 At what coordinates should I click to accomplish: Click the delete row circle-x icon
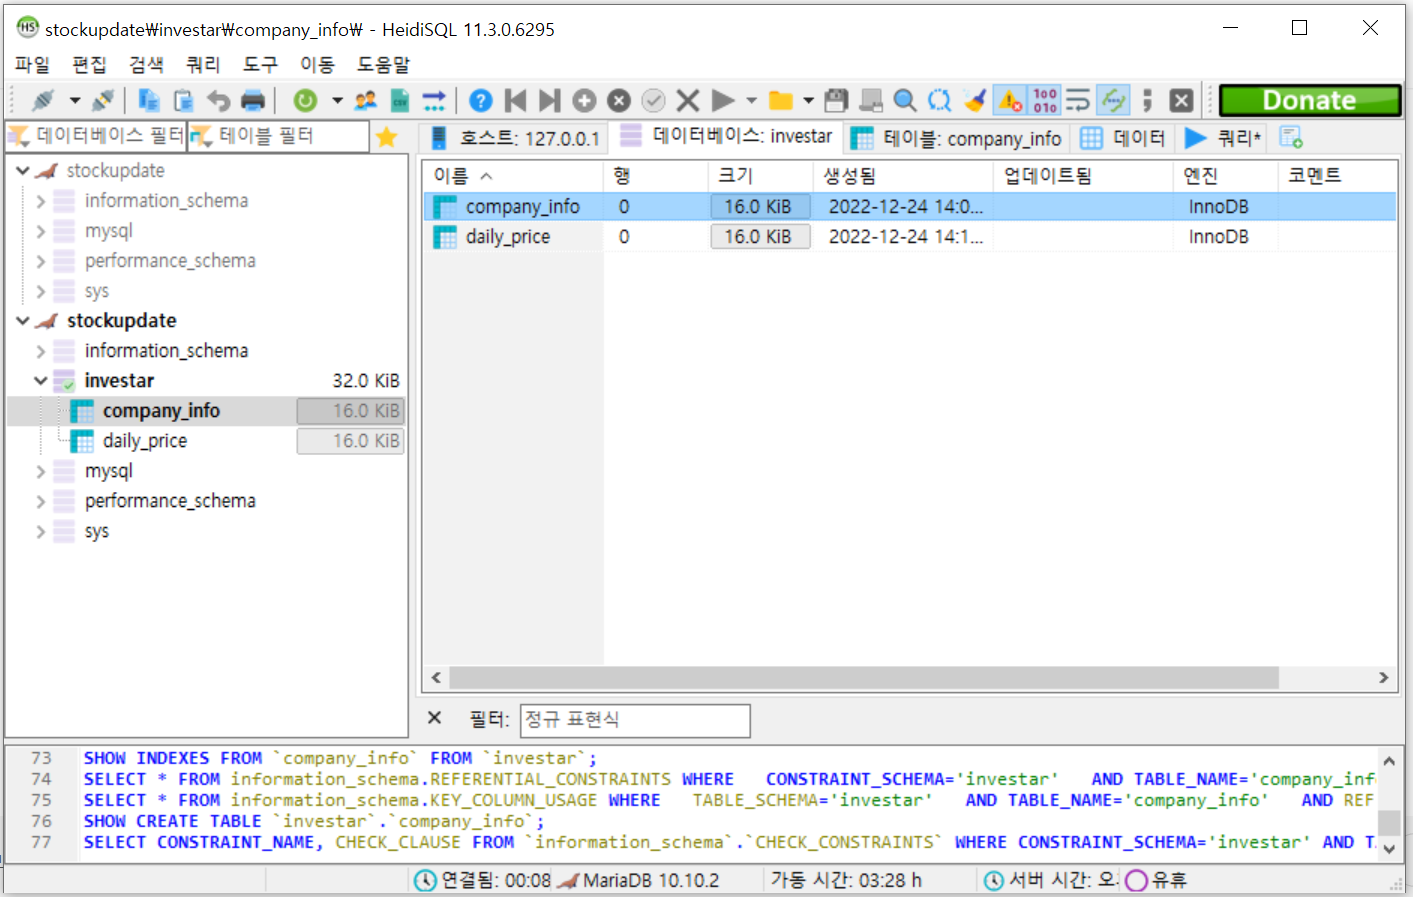tap(619, 100)
